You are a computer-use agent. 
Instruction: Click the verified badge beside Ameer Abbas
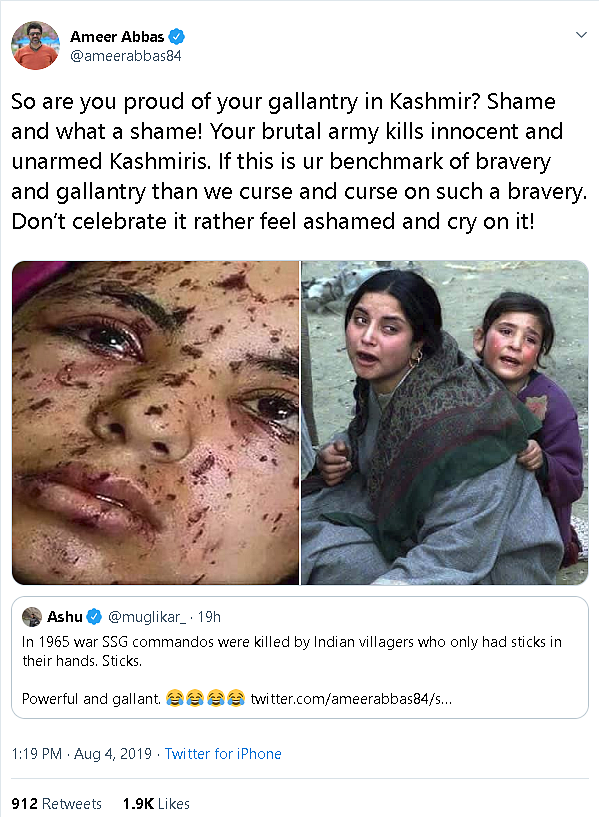tap(177, 36)
